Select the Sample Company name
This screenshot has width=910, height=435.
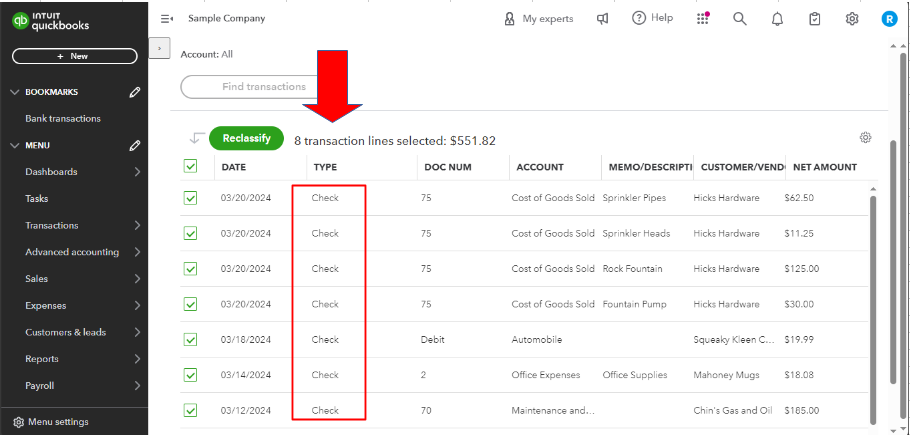(226, 19)
